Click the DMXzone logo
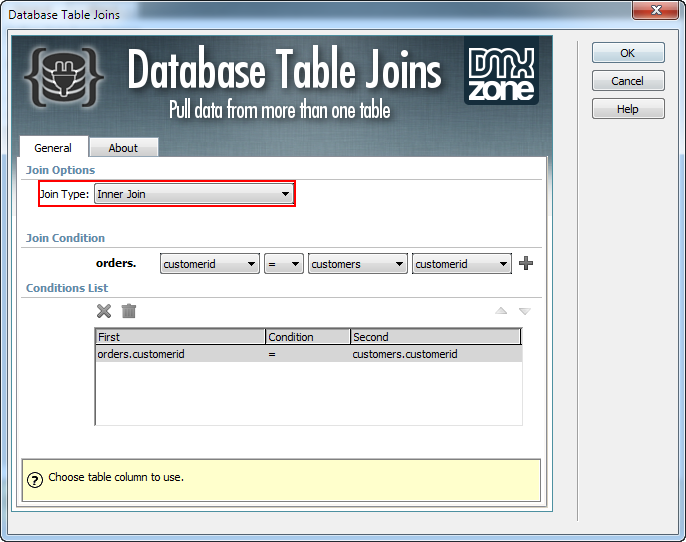This screenshot has height=542, width=686. tap(501, 71)
